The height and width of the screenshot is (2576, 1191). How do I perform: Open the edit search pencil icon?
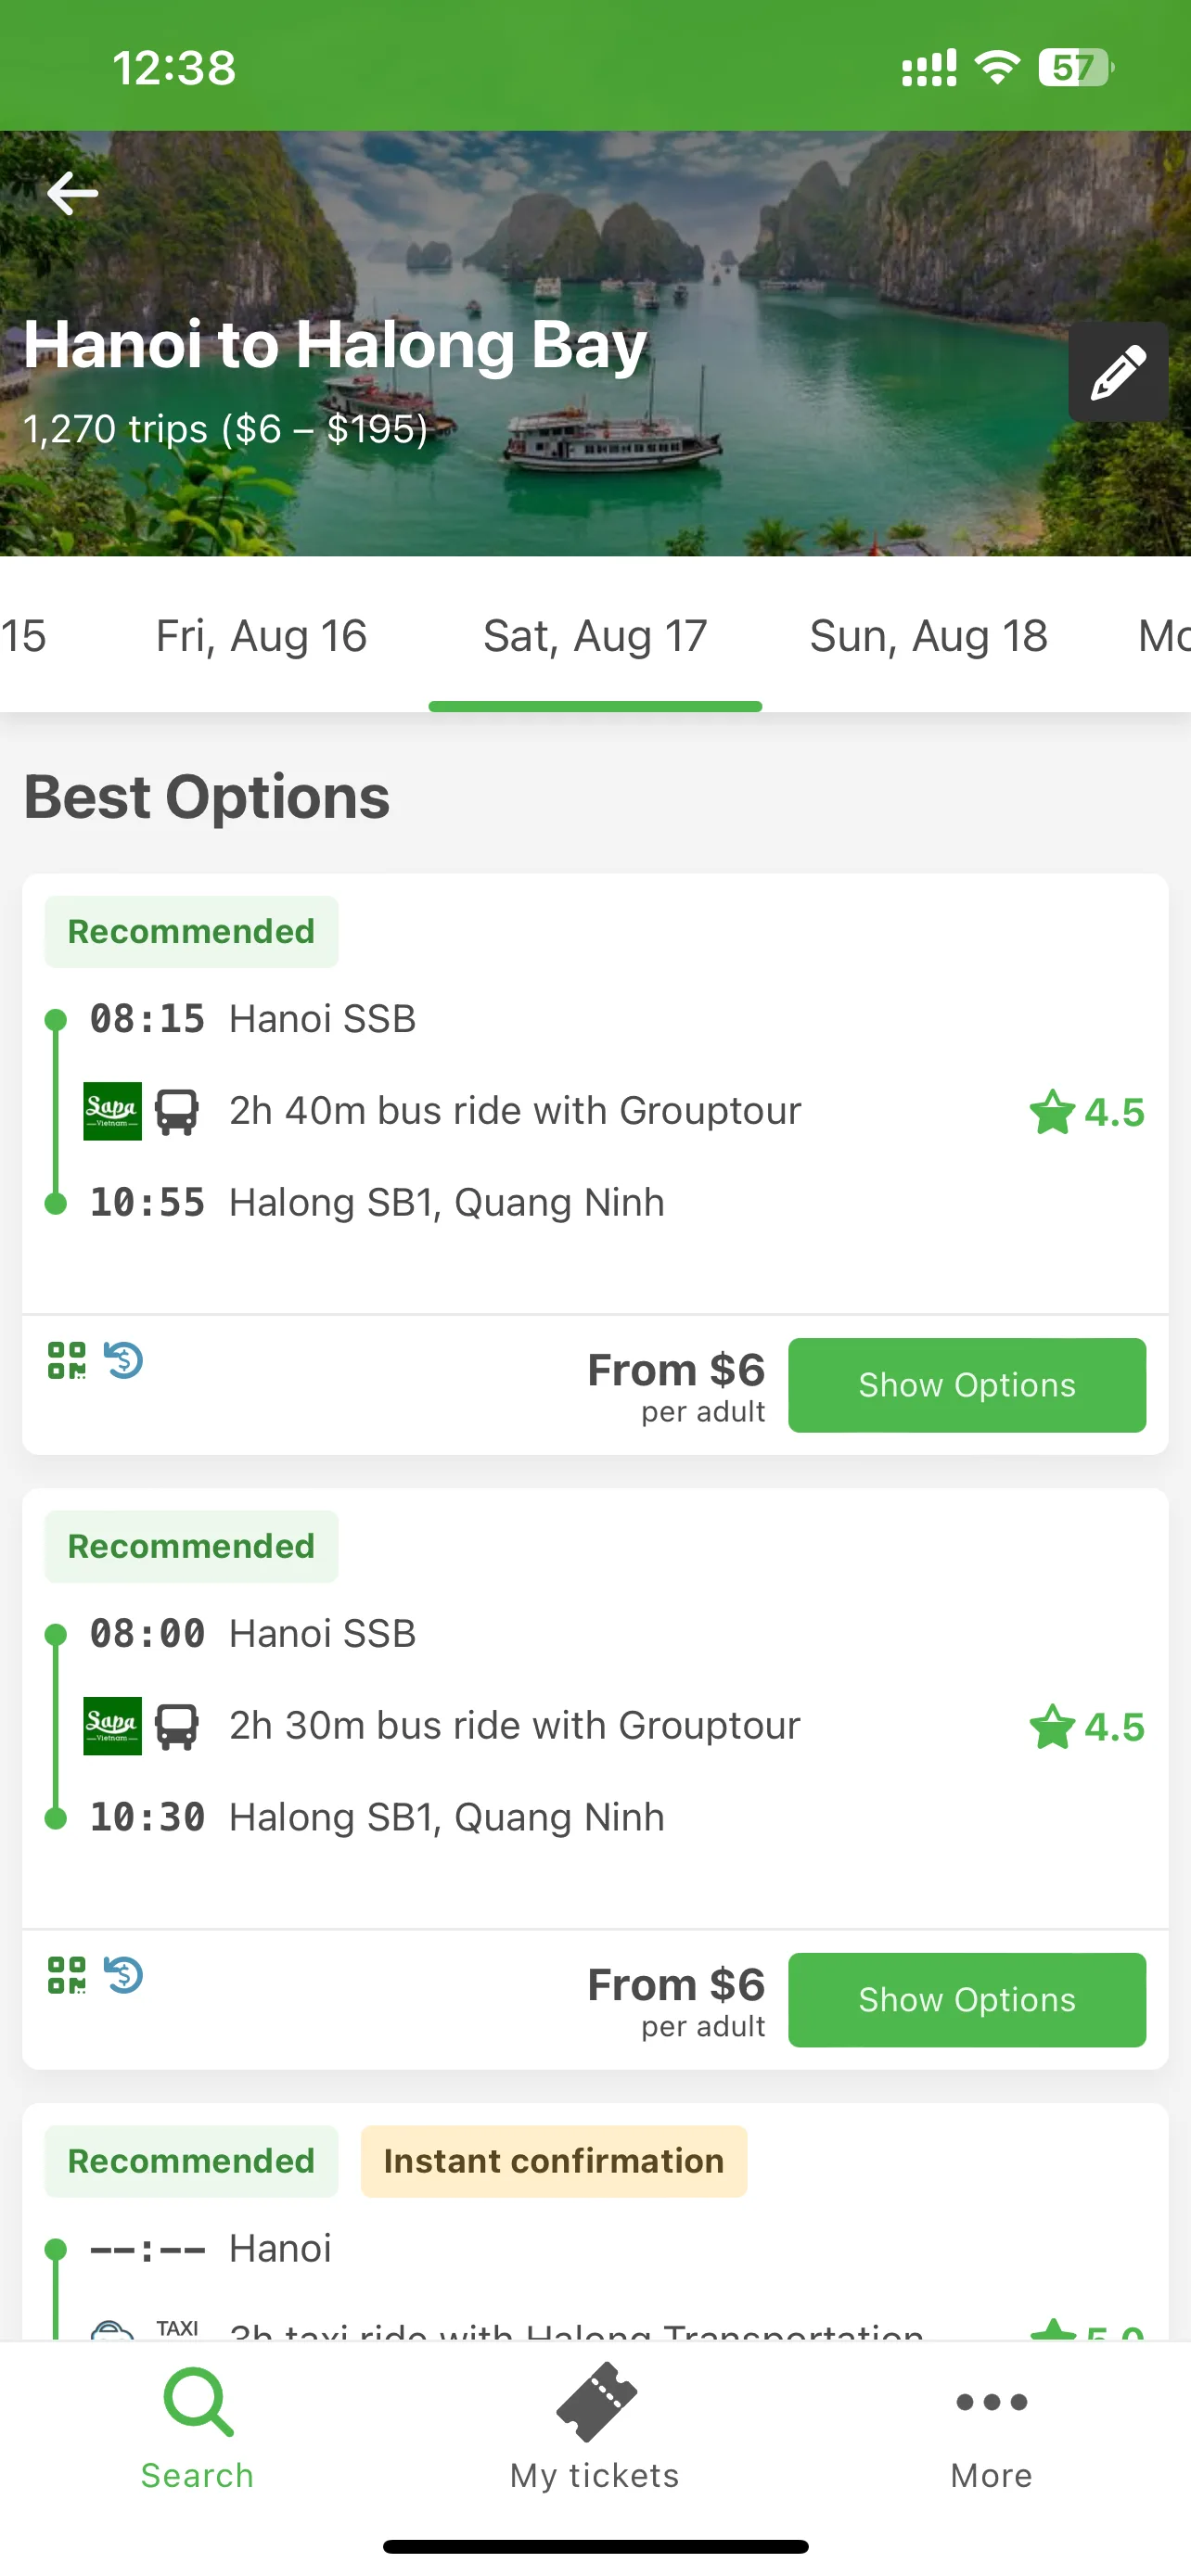coord(1118,372)
